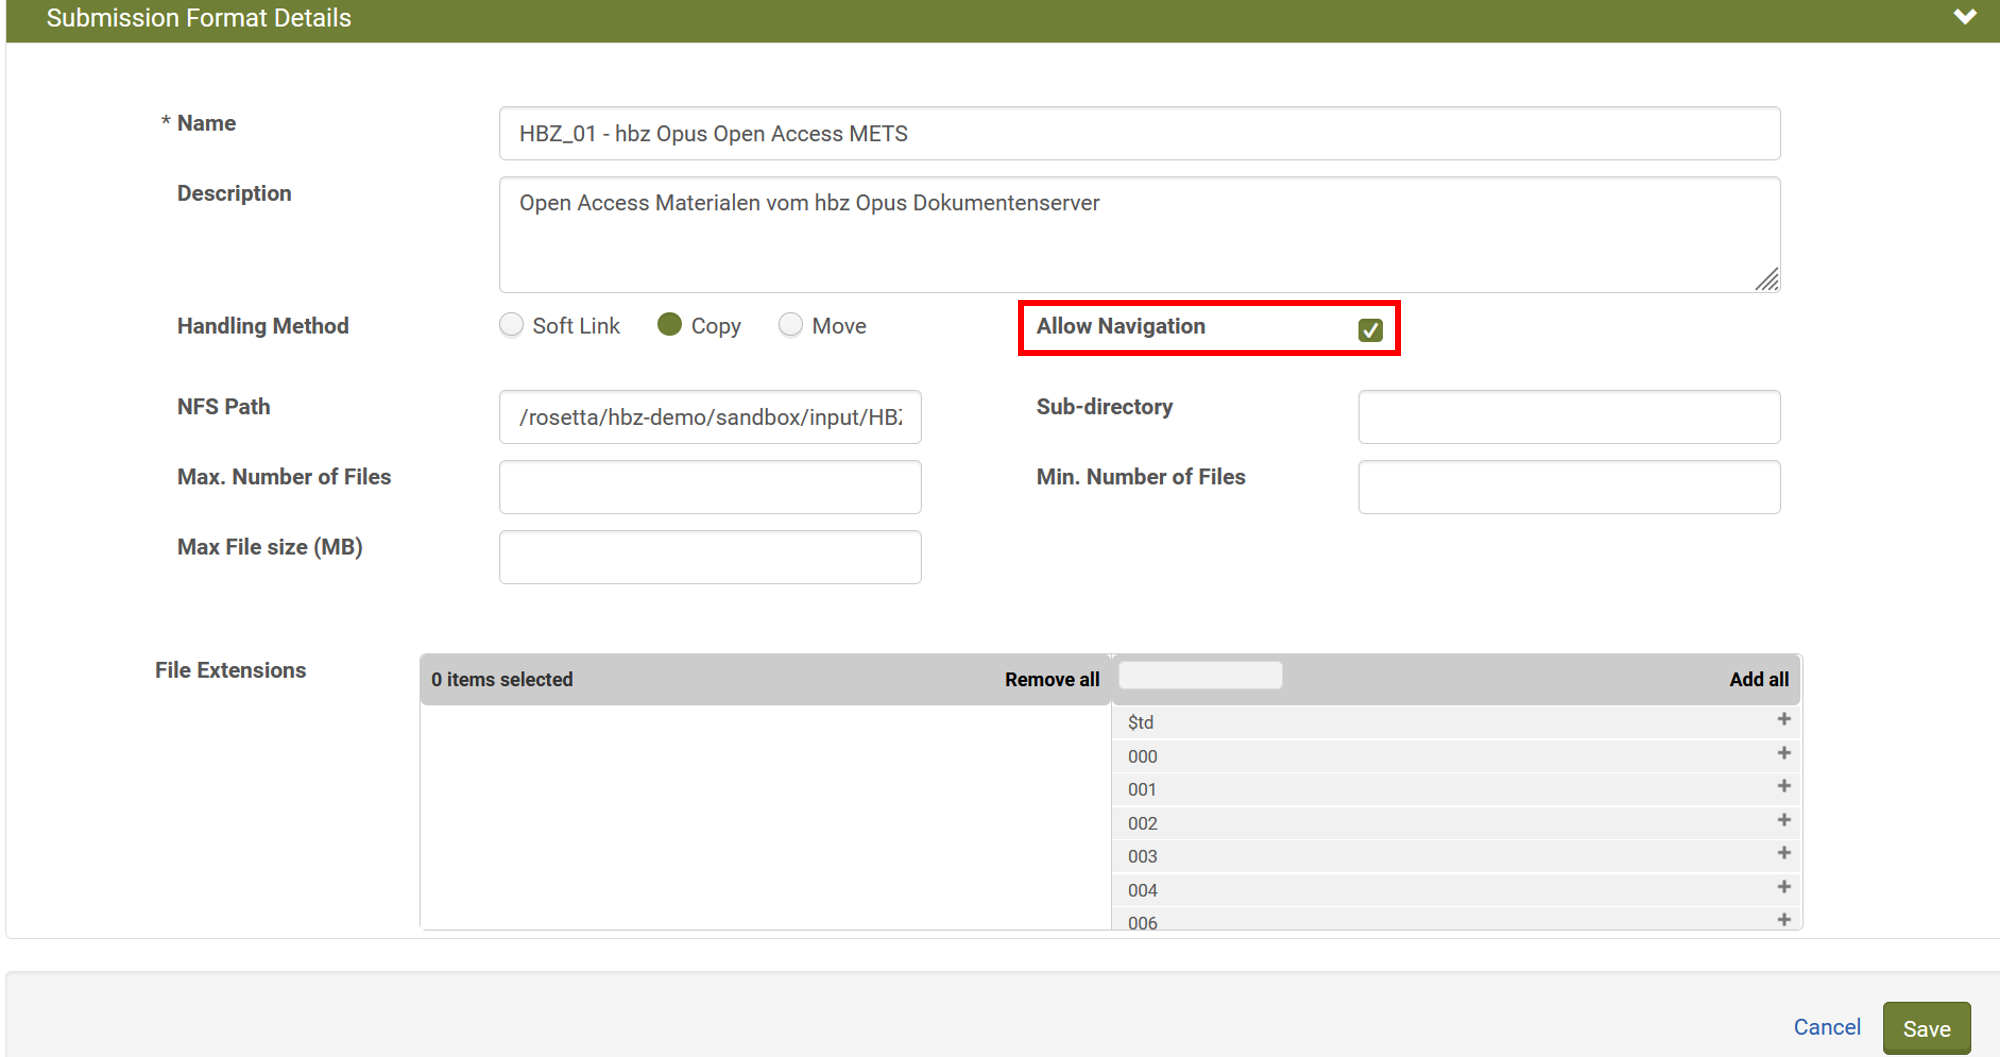Select the Soft Link handling method

point(511,325)
